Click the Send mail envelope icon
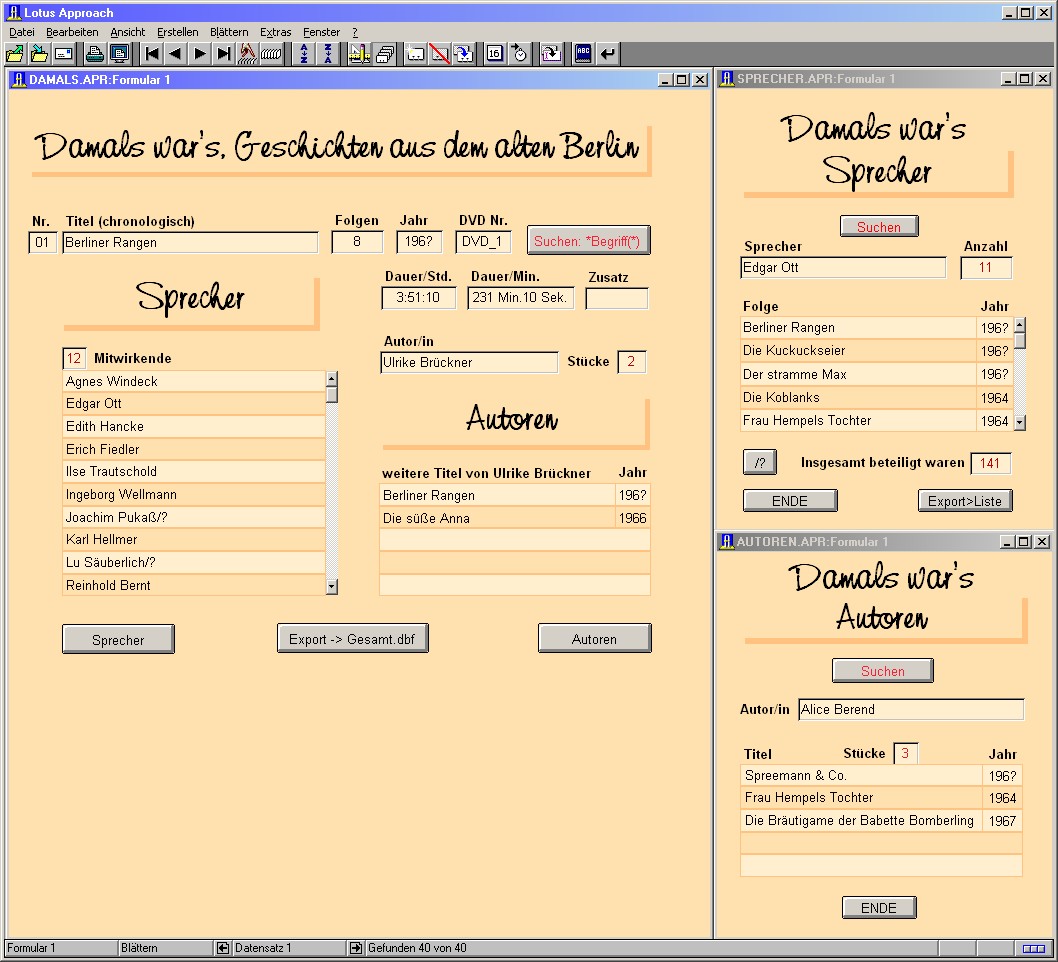 [x=64, y=54]
